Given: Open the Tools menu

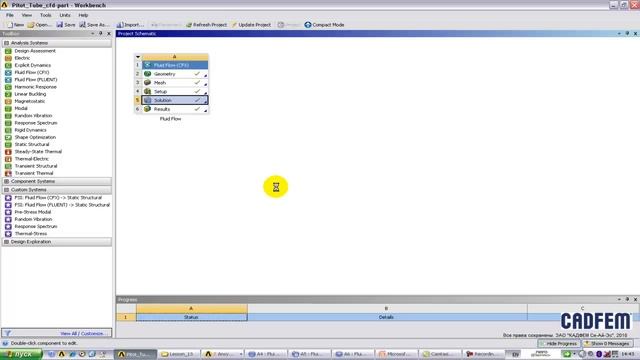Looking at the screenshot, I should pyautogui.click(x=45, y=15).
